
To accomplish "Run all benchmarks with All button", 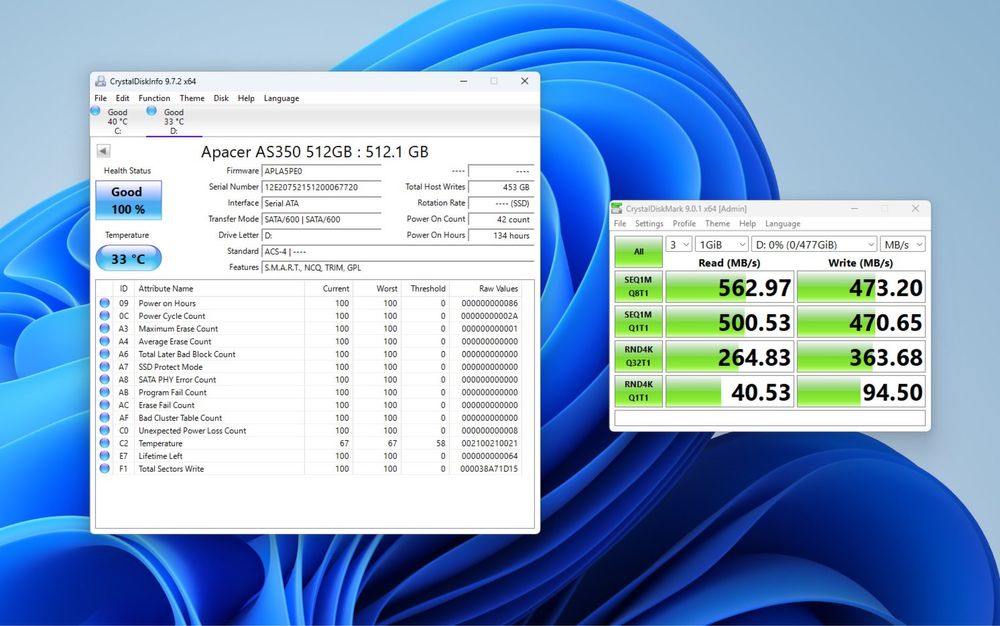I will [x=638, y=252].
